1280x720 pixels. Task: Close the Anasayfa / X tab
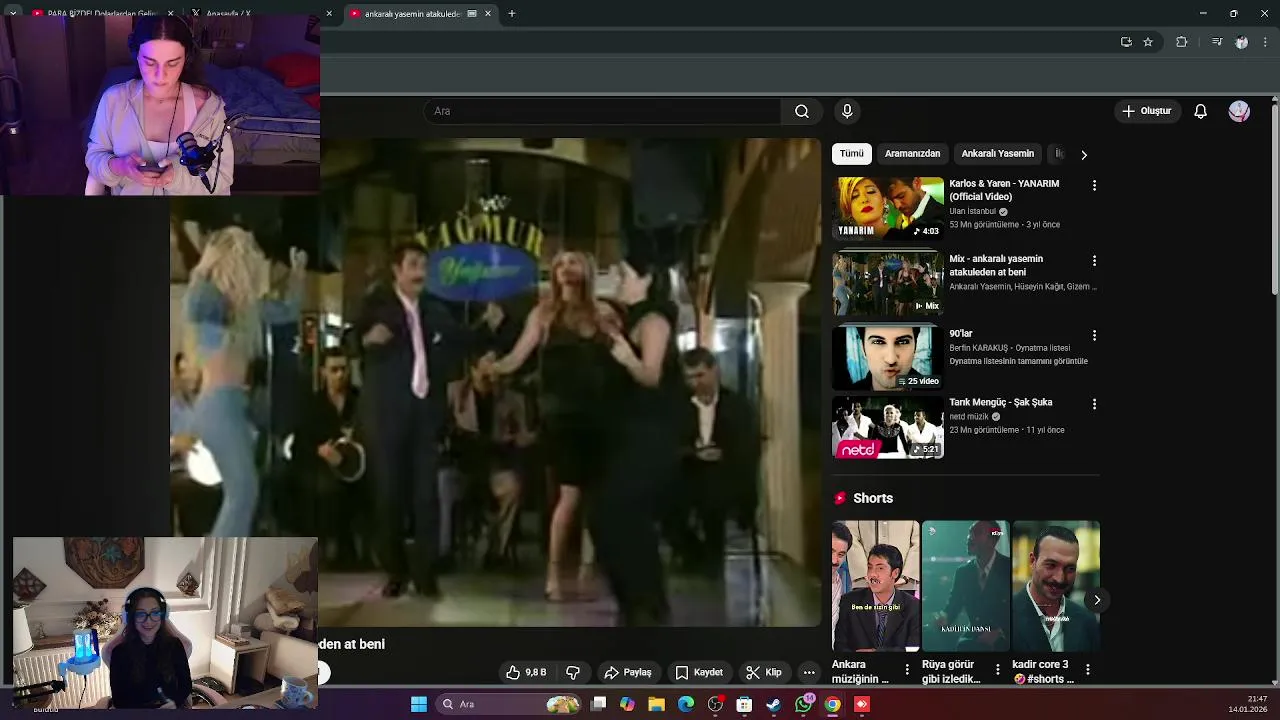tap(329, 14)
